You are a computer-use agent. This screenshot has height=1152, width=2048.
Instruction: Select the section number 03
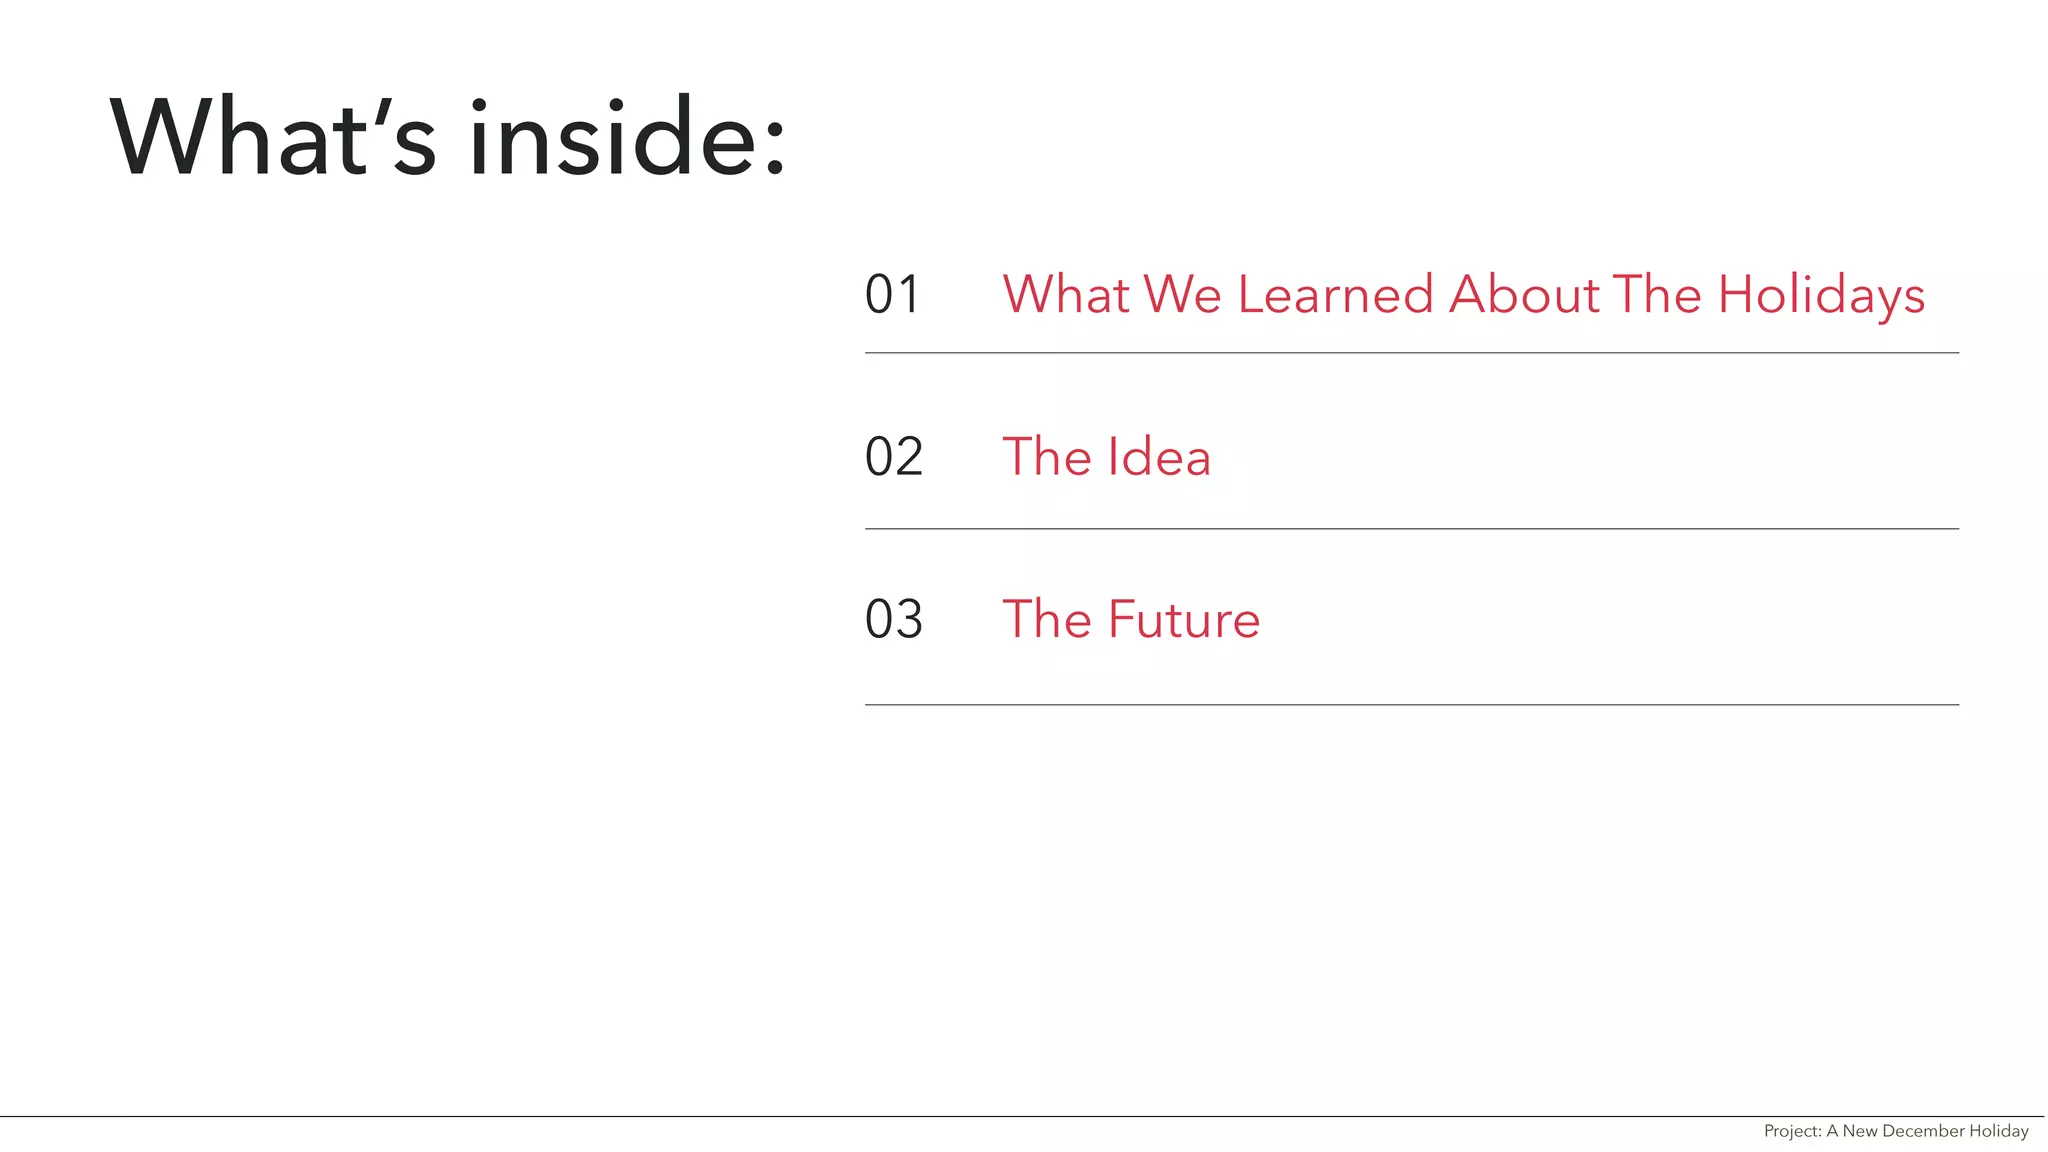tap(893, 619)
